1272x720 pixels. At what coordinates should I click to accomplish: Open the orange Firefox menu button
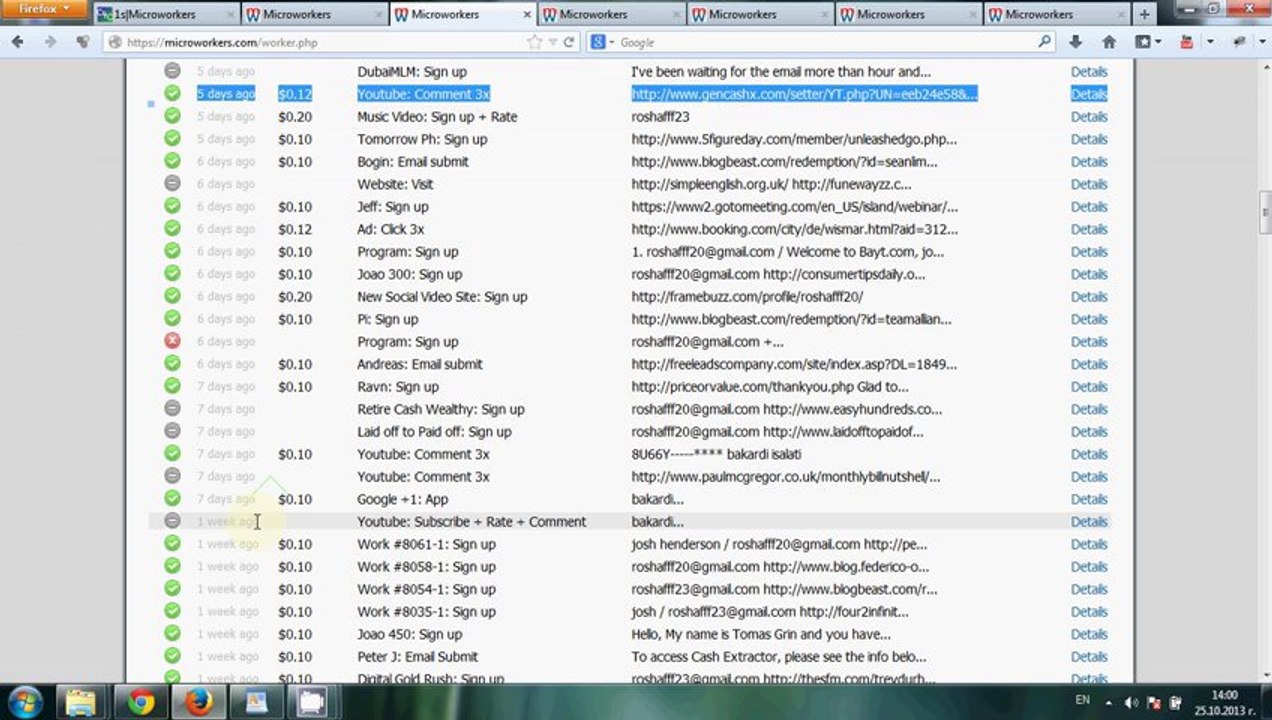click(44, 9)
